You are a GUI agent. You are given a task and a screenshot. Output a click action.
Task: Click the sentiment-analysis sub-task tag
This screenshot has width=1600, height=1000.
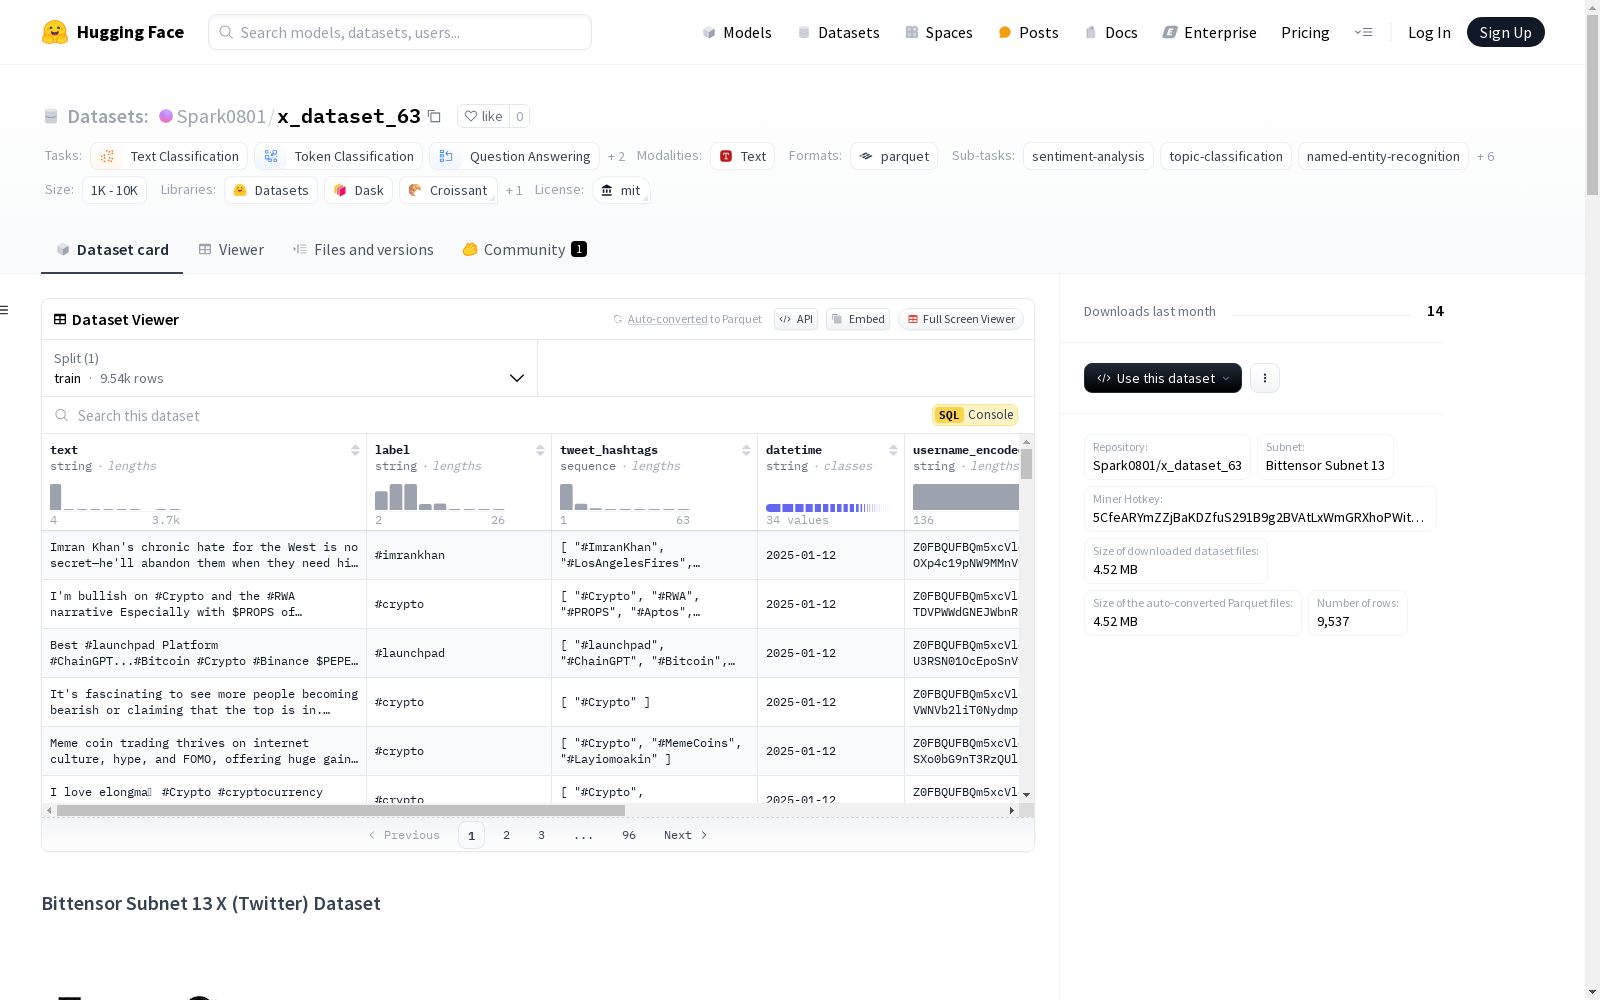coord(1088,156)
